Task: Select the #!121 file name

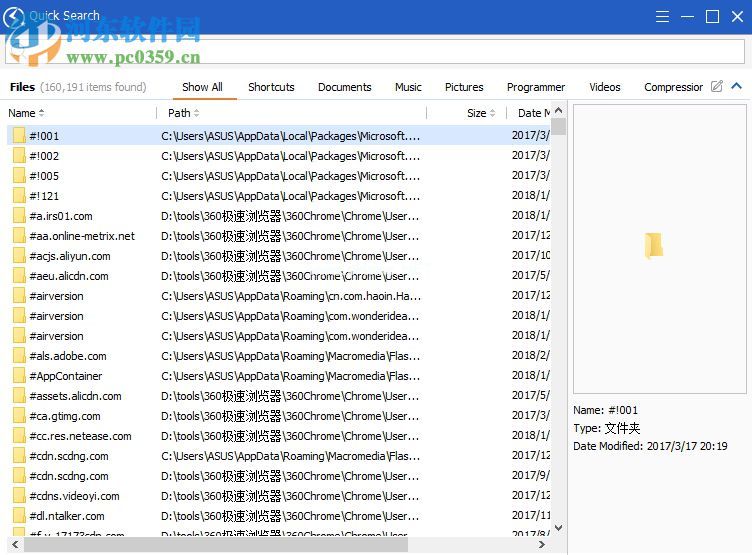Action: (x=44, y=196)
